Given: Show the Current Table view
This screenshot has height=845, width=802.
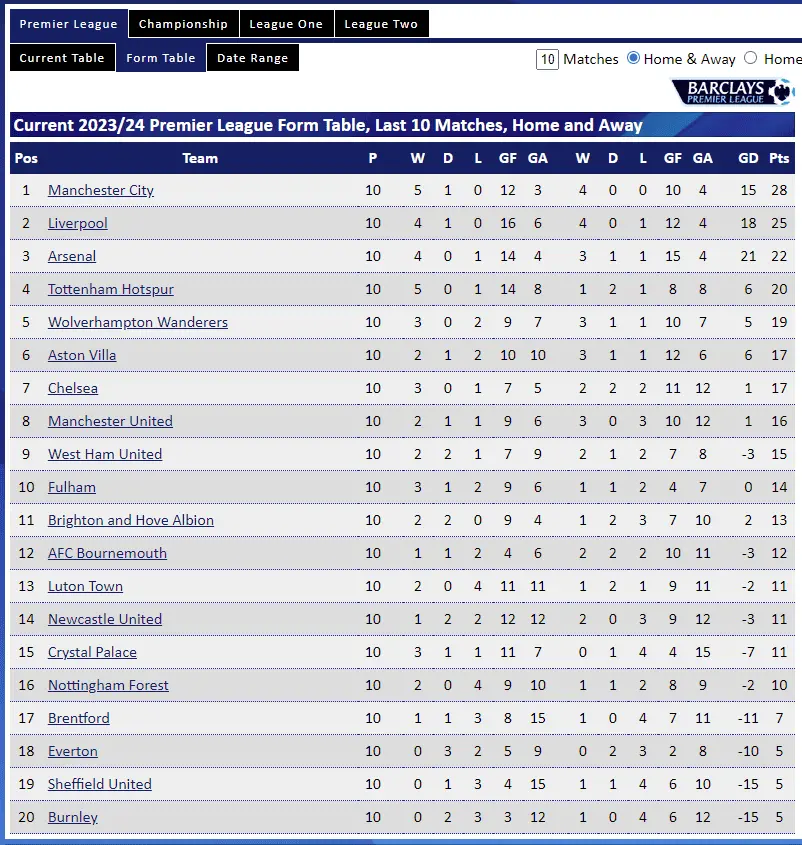Looking at the screenshot, I should pyautogui.click(x=62, y=58).
